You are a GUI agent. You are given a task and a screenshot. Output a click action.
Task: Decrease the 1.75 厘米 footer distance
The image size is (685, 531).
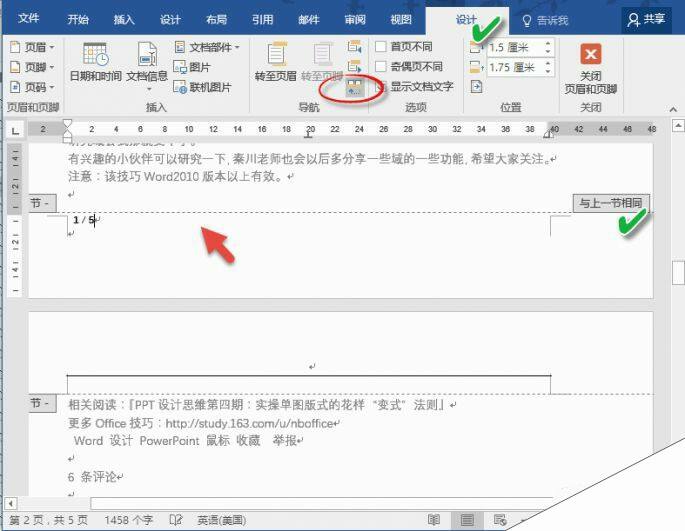point(548,71)
